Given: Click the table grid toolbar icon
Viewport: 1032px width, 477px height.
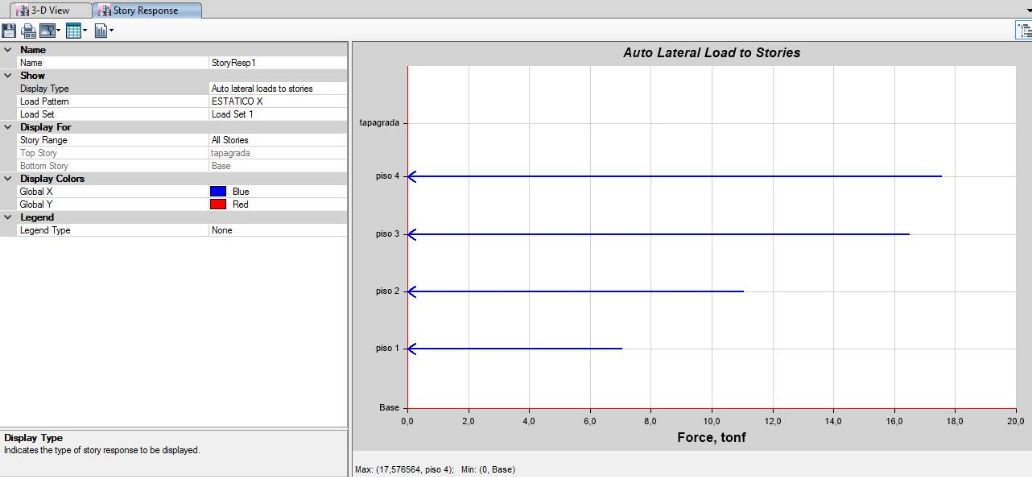Looking at the screenshot, I should (x=73, y=31).
